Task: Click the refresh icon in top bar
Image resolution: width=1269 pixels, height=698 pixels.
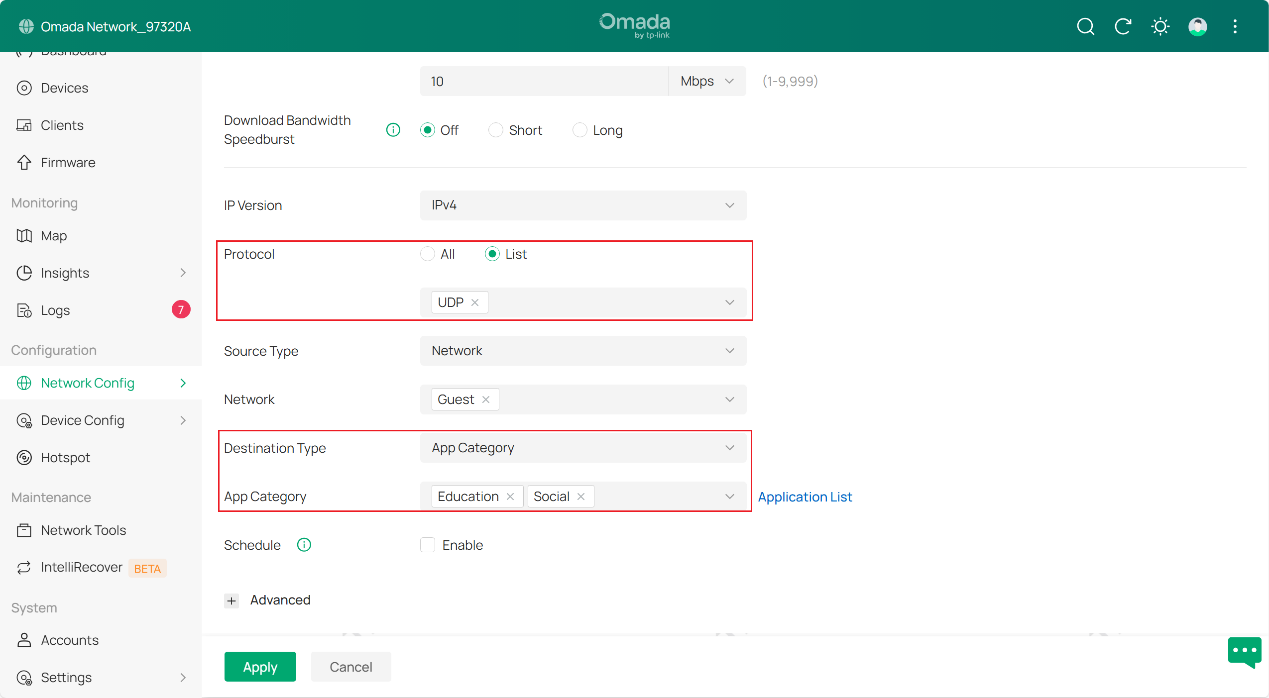Action: (x=1123, y=27)
